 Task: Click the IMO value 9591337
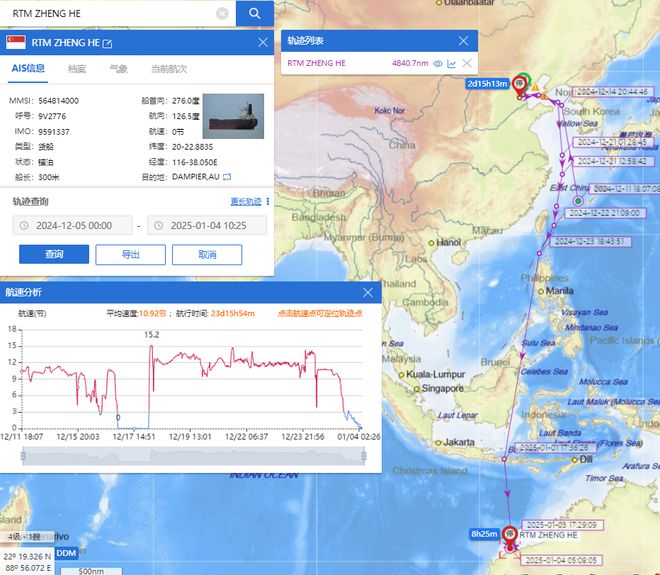[54, 132]
